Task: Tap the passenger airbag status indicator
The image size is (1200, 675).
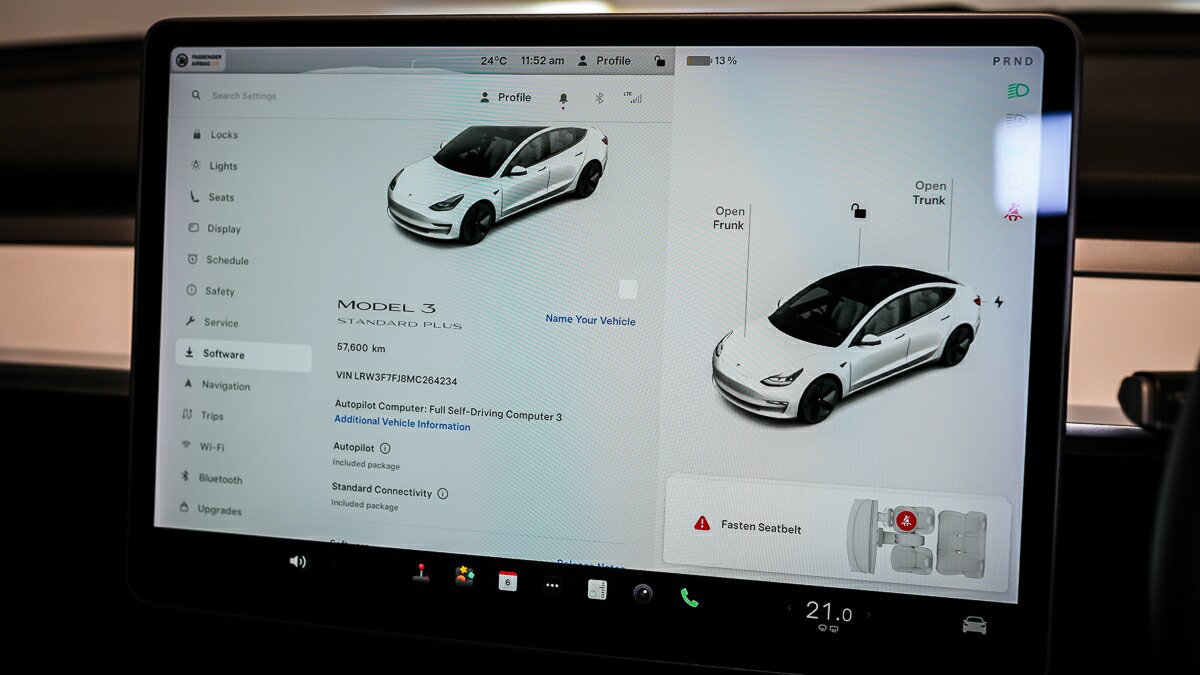Action: click(x=198, y=60)
